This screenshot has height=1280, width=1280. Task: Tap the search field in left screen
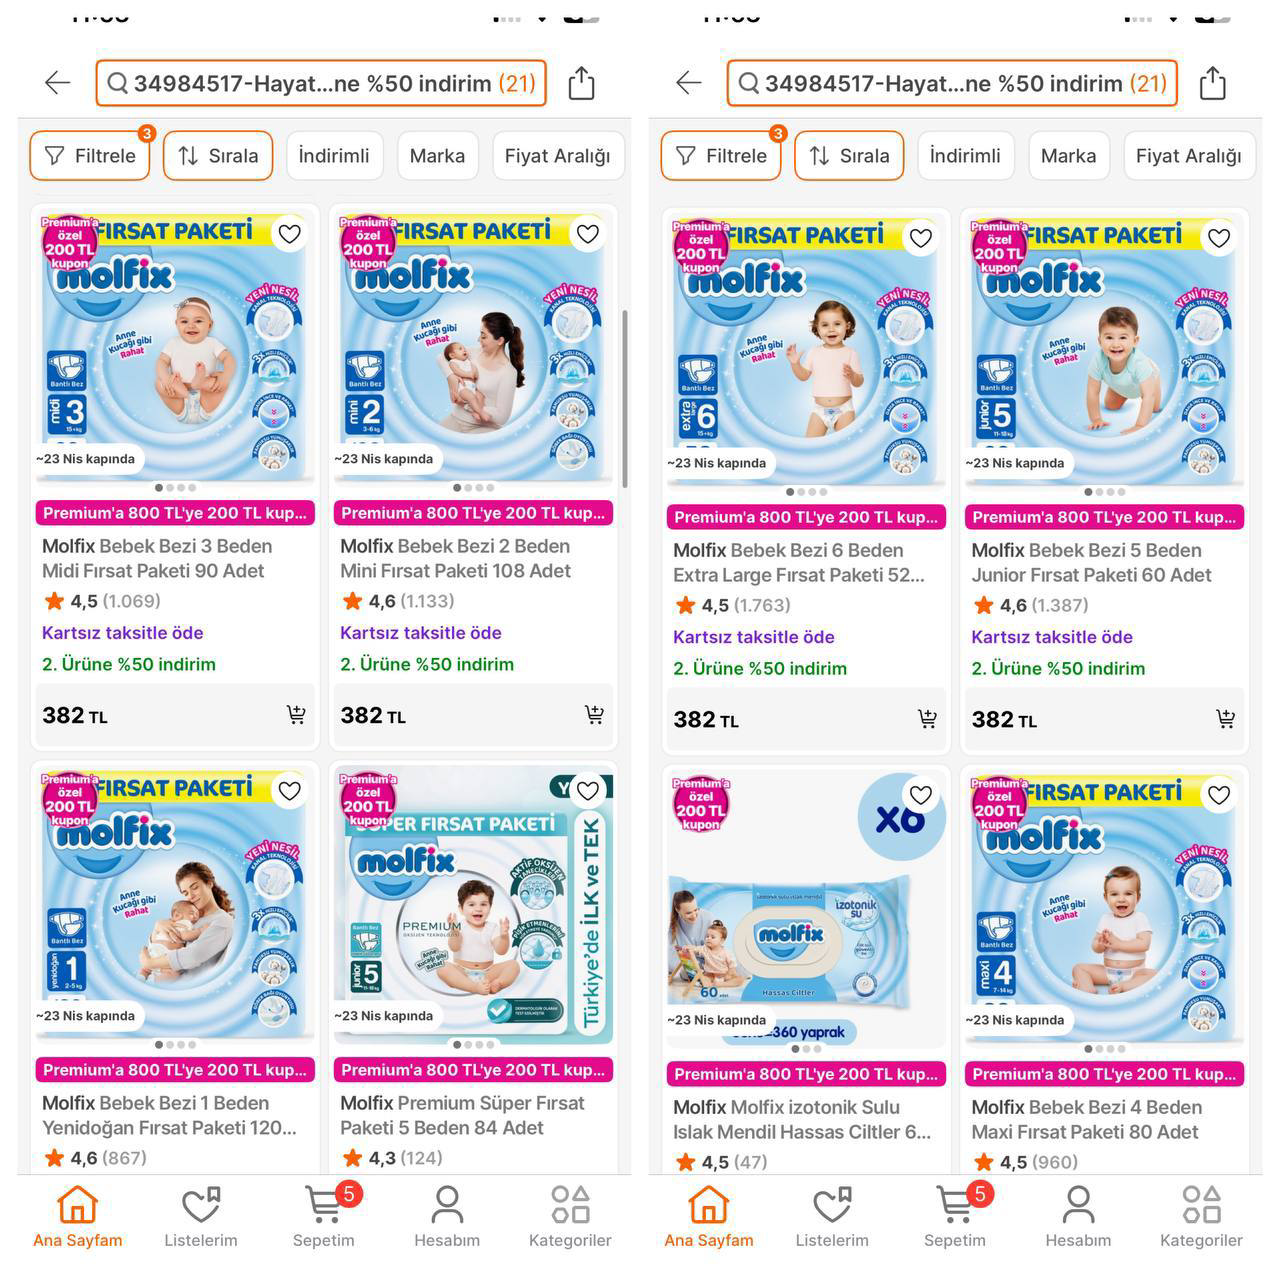click(321, 83)
